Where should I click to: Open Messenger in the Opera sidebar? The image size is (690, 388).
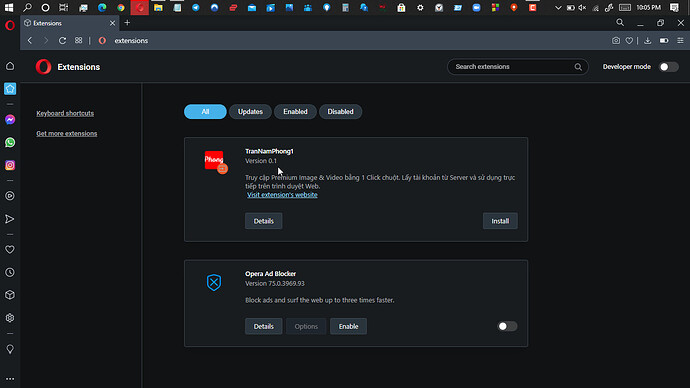[x=10, y=120]
